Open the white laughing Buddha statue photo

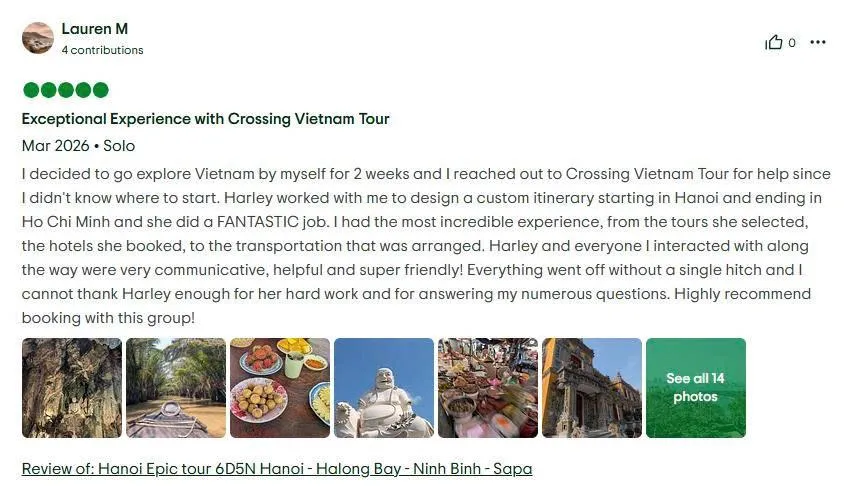(383, 388)
